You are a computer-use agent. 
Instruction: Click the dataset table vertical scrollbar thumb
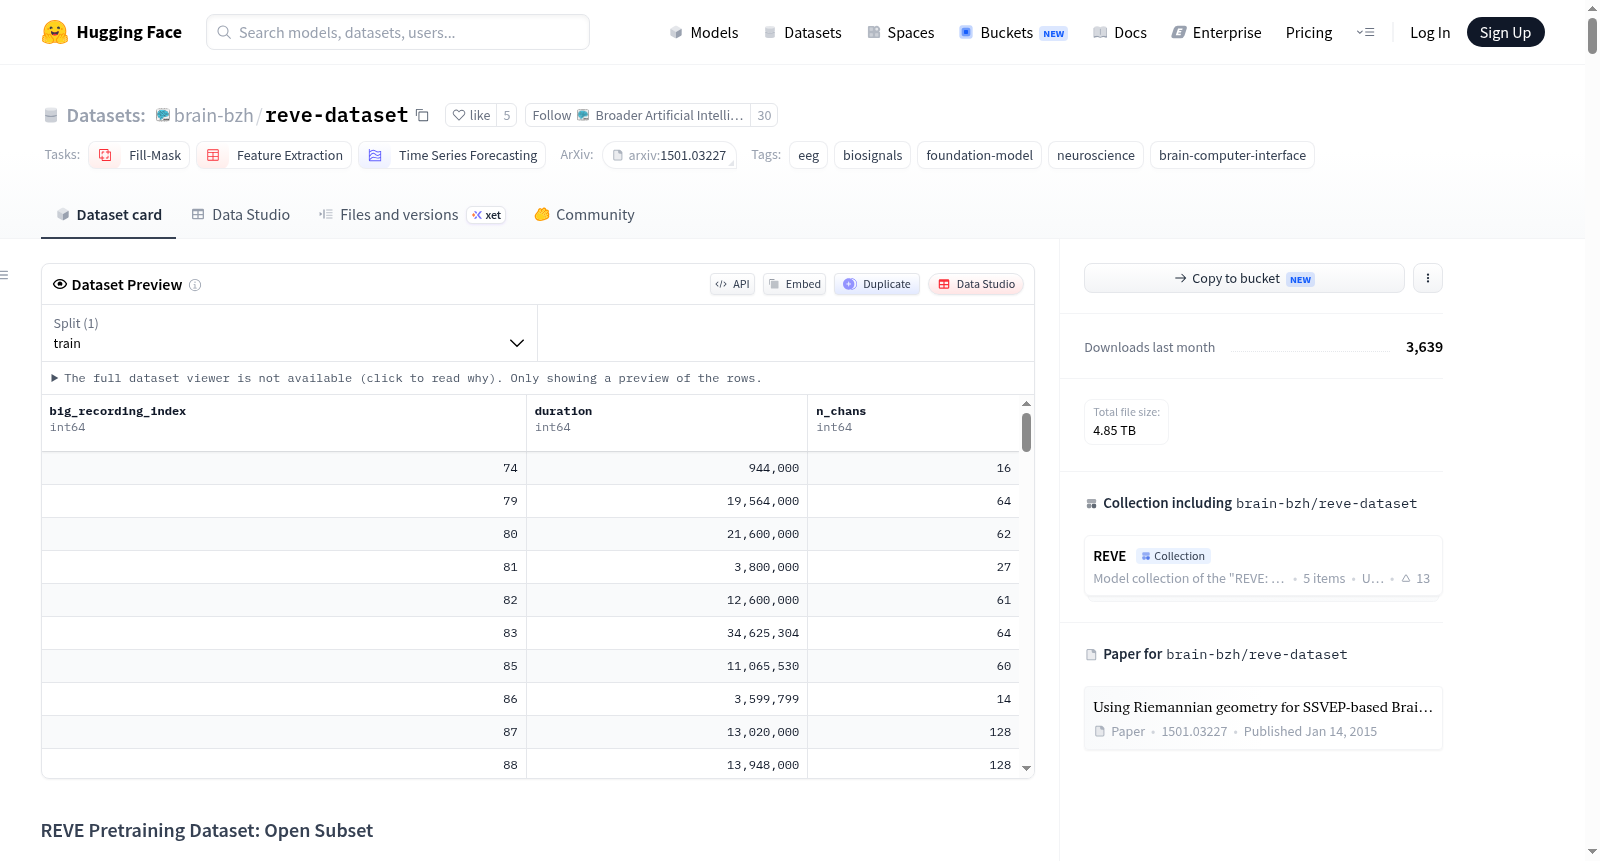pyautogui.click(x=1026, y=433)
